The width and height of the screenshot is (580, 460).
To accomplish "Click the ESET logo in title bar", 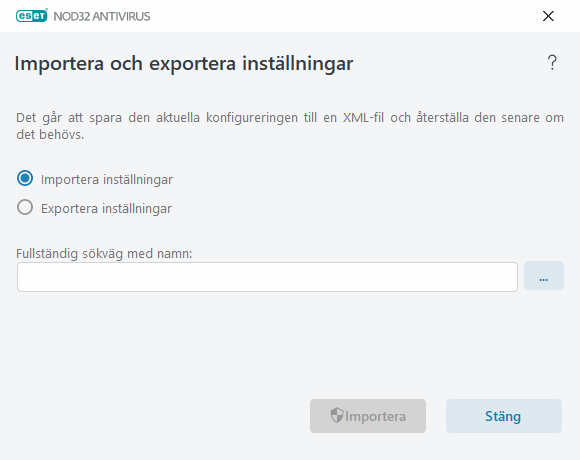I will 32,16.
